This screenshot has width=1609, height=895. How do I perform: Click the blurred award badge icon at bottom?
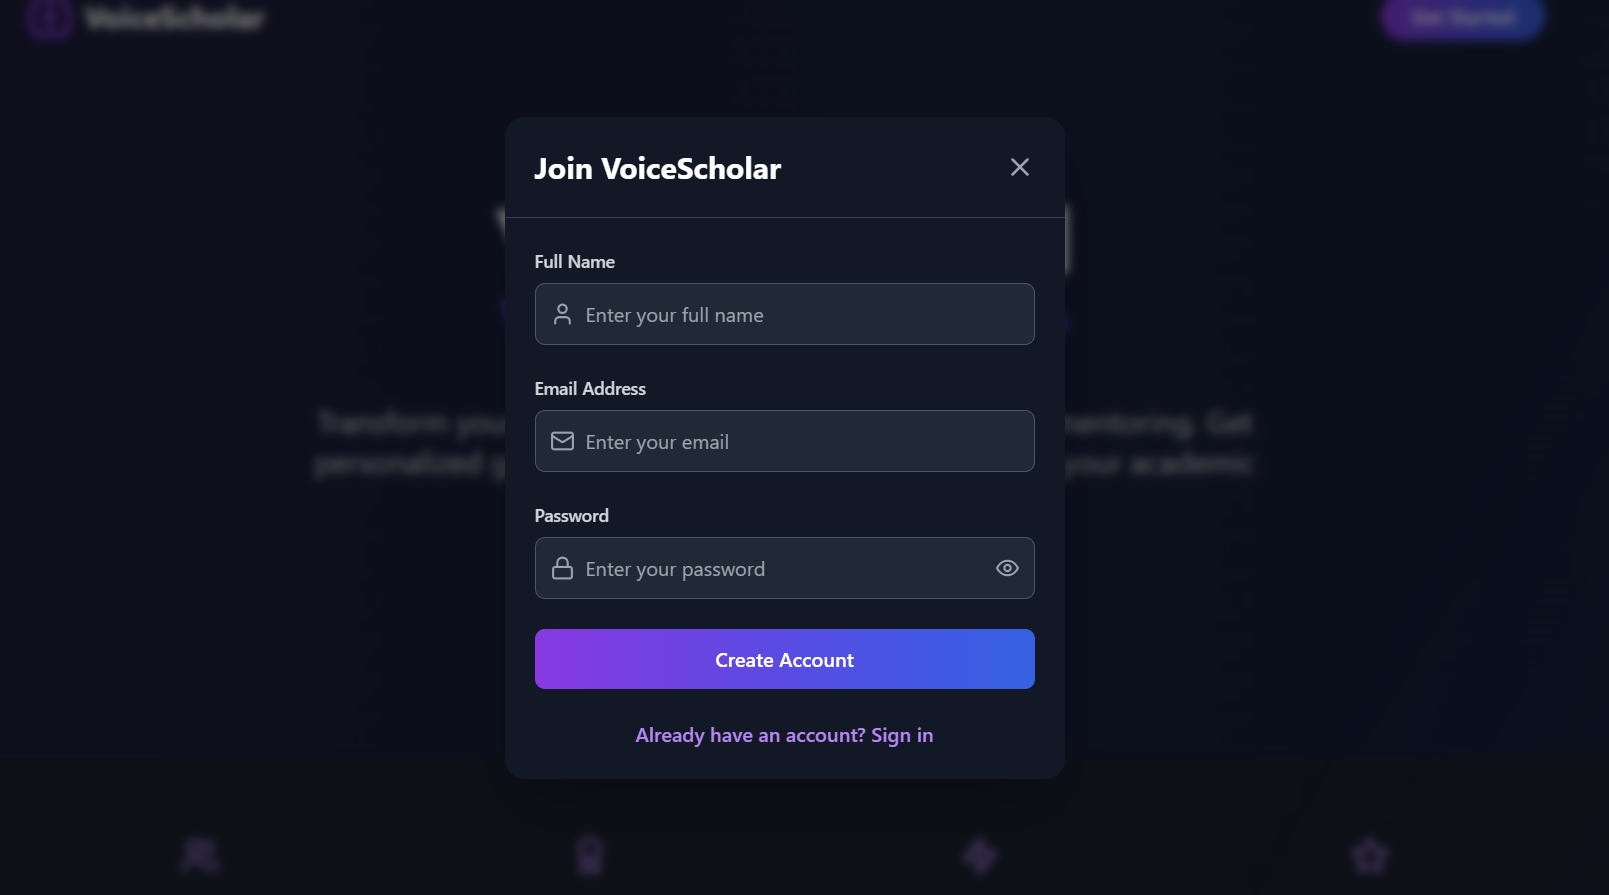point(590,856)
